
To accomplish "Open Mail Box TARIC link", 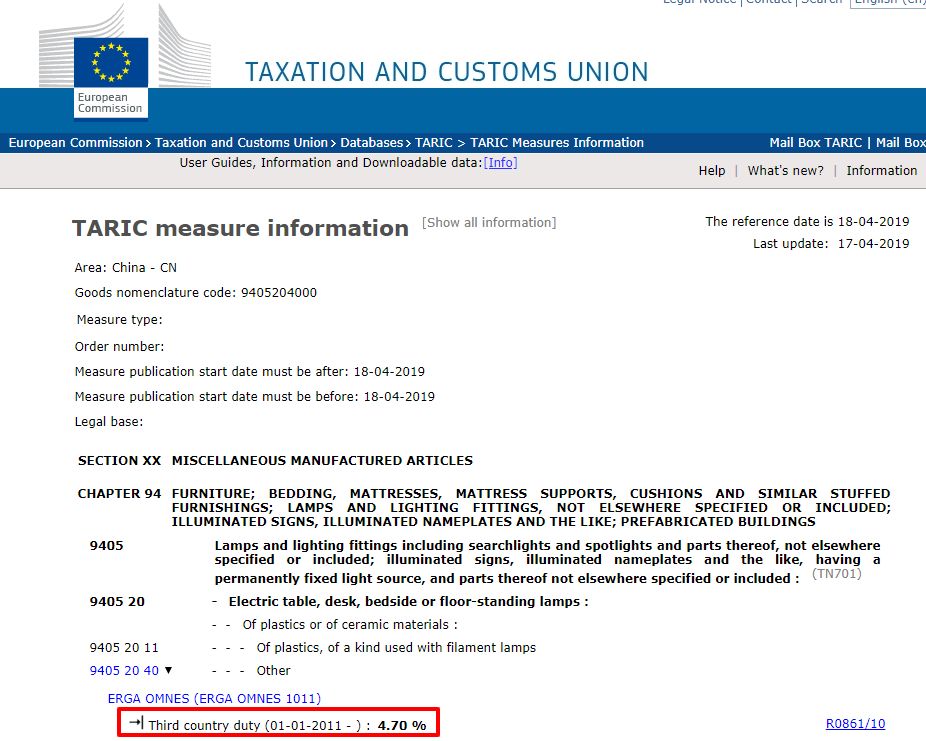I will [816, 143].
